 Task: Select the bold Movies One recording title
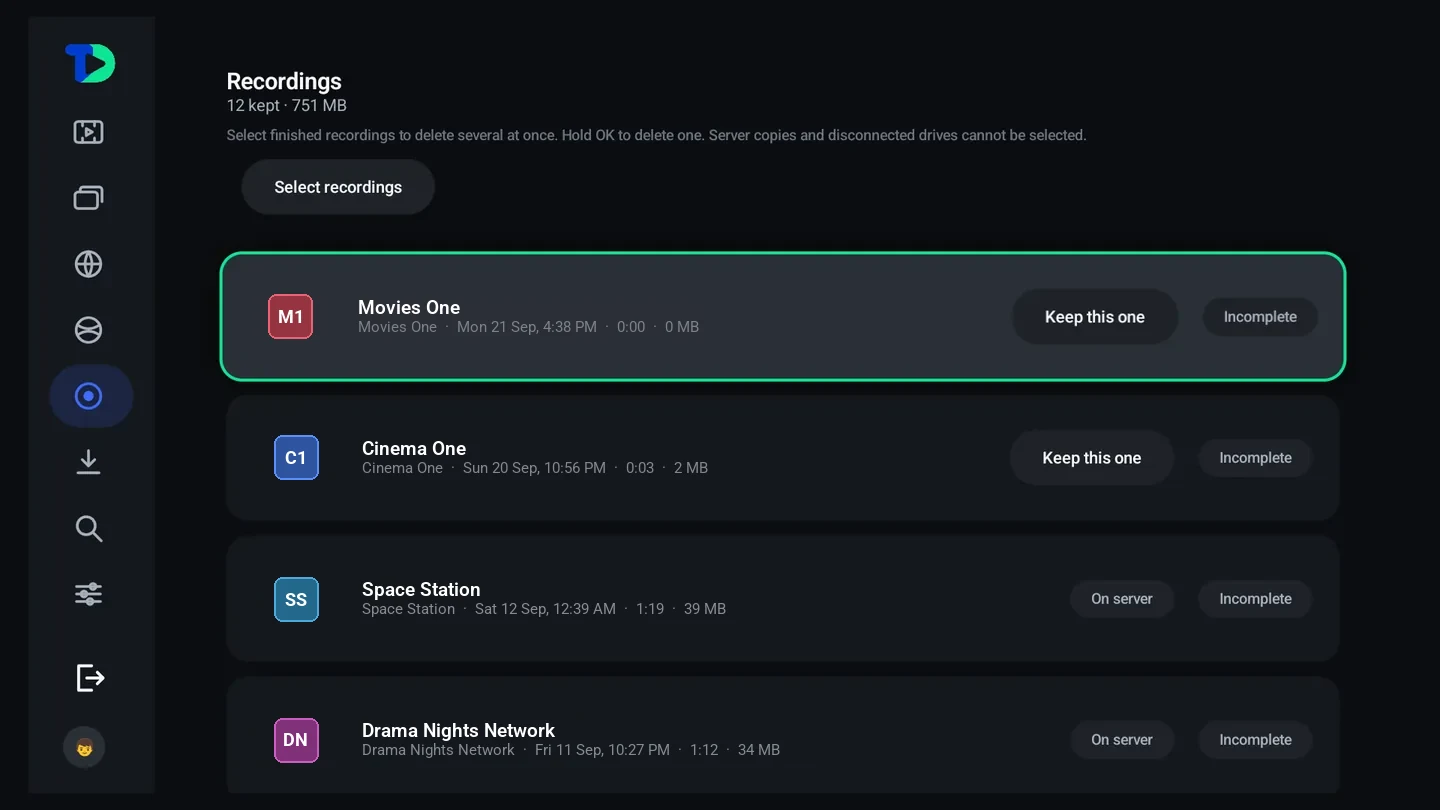point(409,308)
